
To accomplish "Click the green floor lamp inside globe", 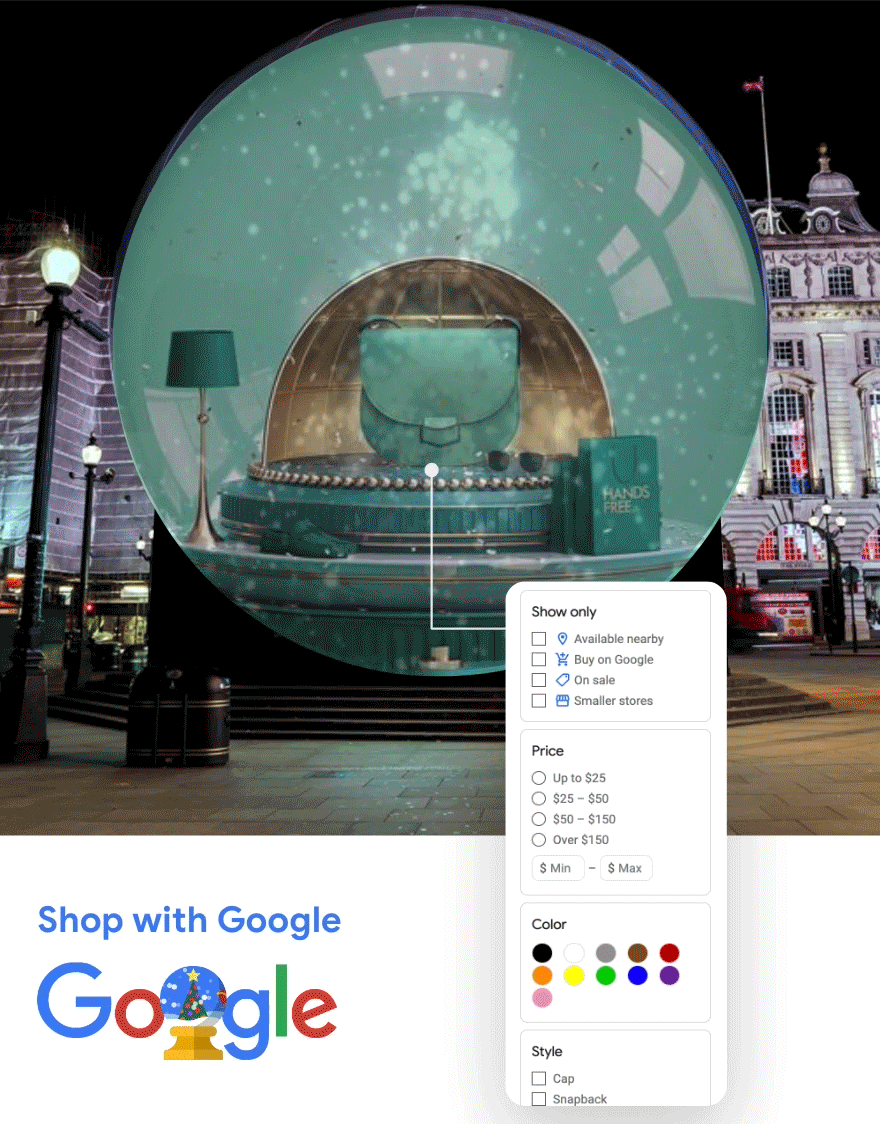I will point(203,437).
